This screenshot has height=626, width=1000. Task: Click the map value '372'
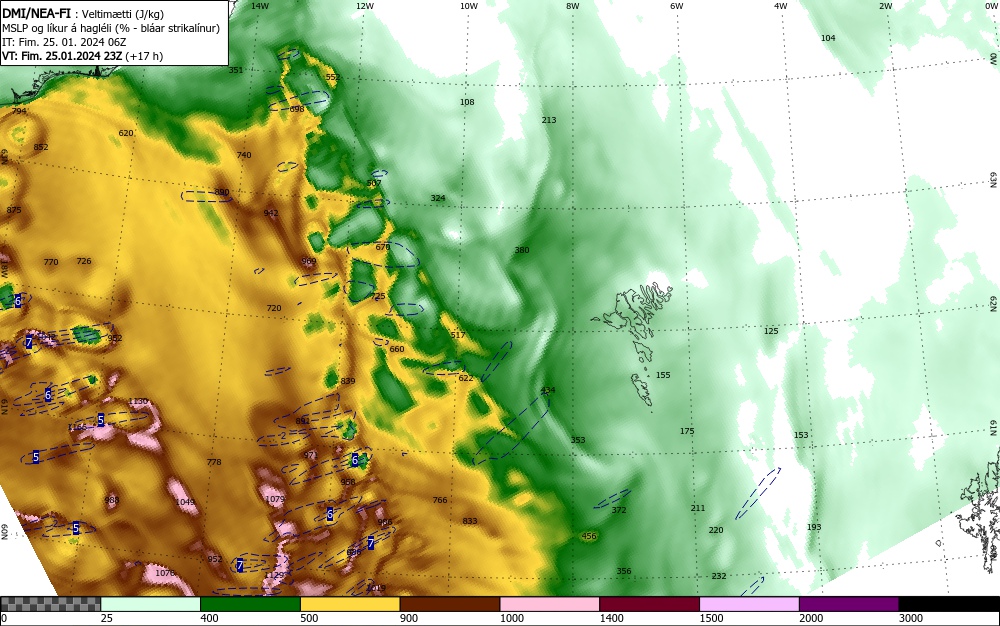(x=619, y=510)
